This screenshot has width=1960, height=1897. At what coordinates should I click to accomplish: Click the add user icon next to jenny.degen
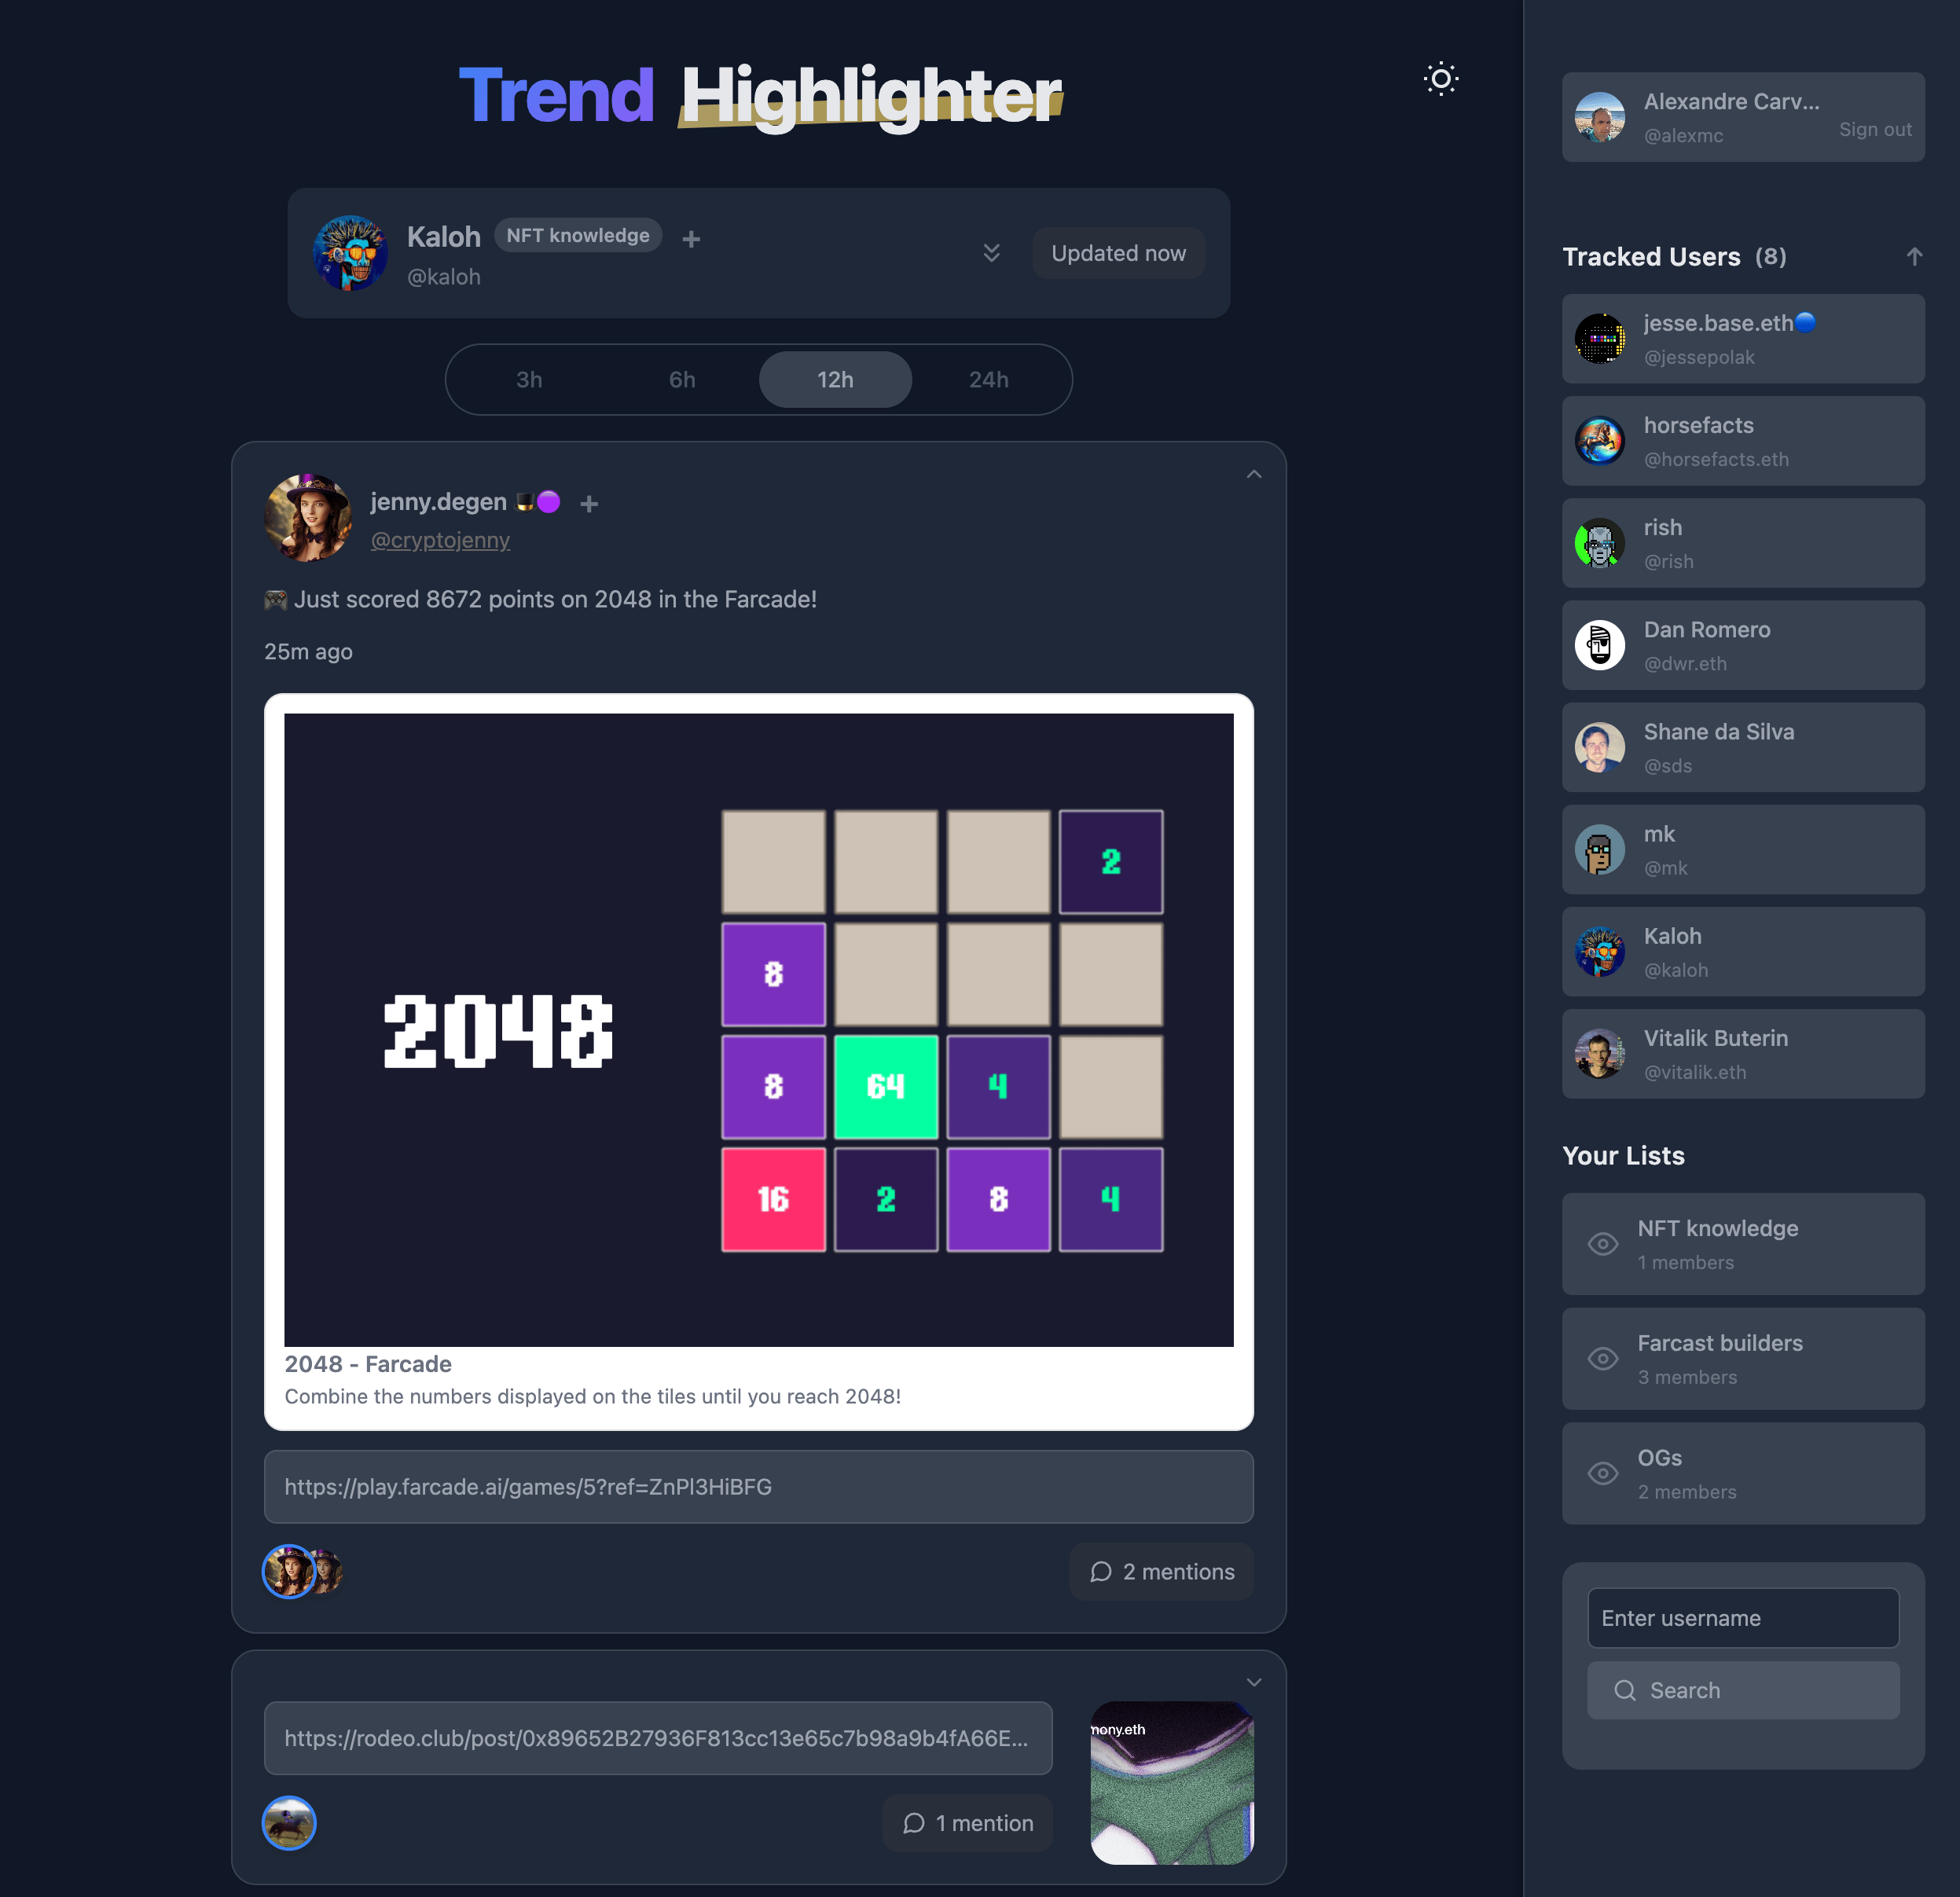pyautogui.click(x=586, y=502)
